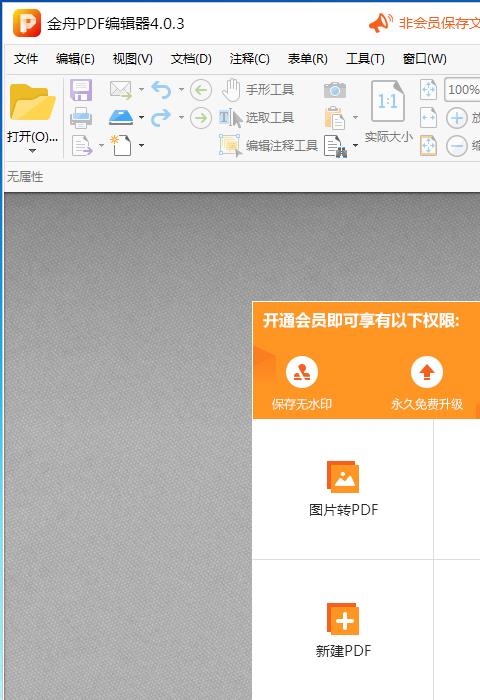Click the 开通会员即可享有以下权限 banner heading
The width and height of the screenshot is (480, 700).
coord(361,320)
